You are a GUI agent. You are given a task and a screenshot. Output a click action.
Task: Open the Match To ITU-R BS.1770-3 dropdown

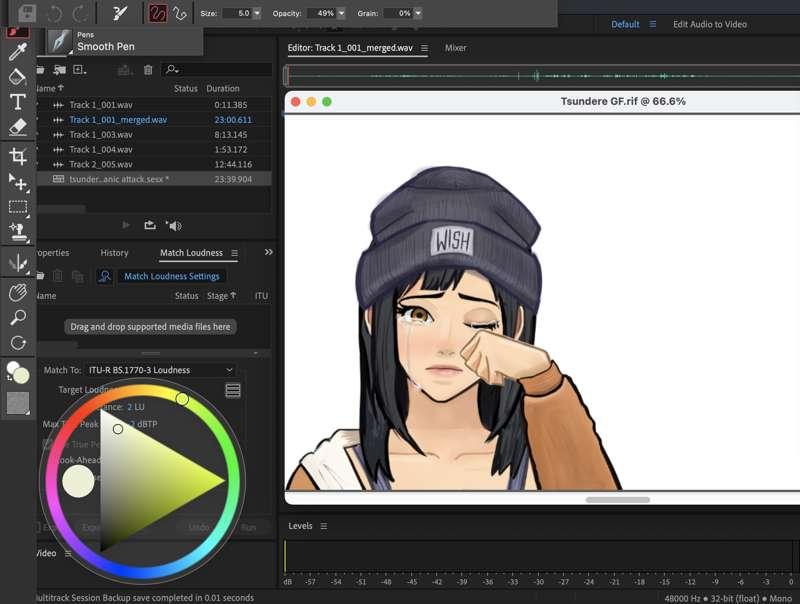pyautogui.click(x=160, y=370)
